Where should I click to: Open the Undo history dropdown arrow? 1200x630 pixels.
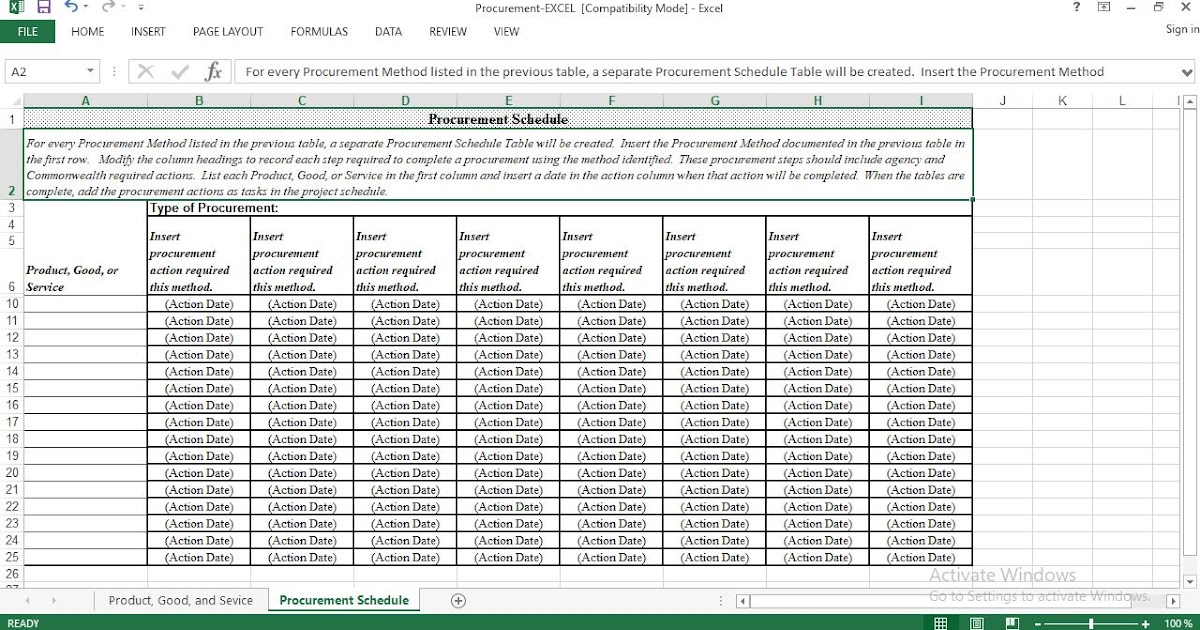(x=86, y=8)
